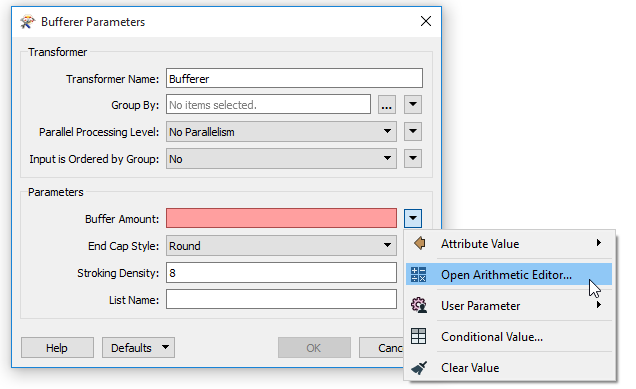The image size is (636, 389).
Task: Click the Attribute Value tag icon
Action: 419,243
